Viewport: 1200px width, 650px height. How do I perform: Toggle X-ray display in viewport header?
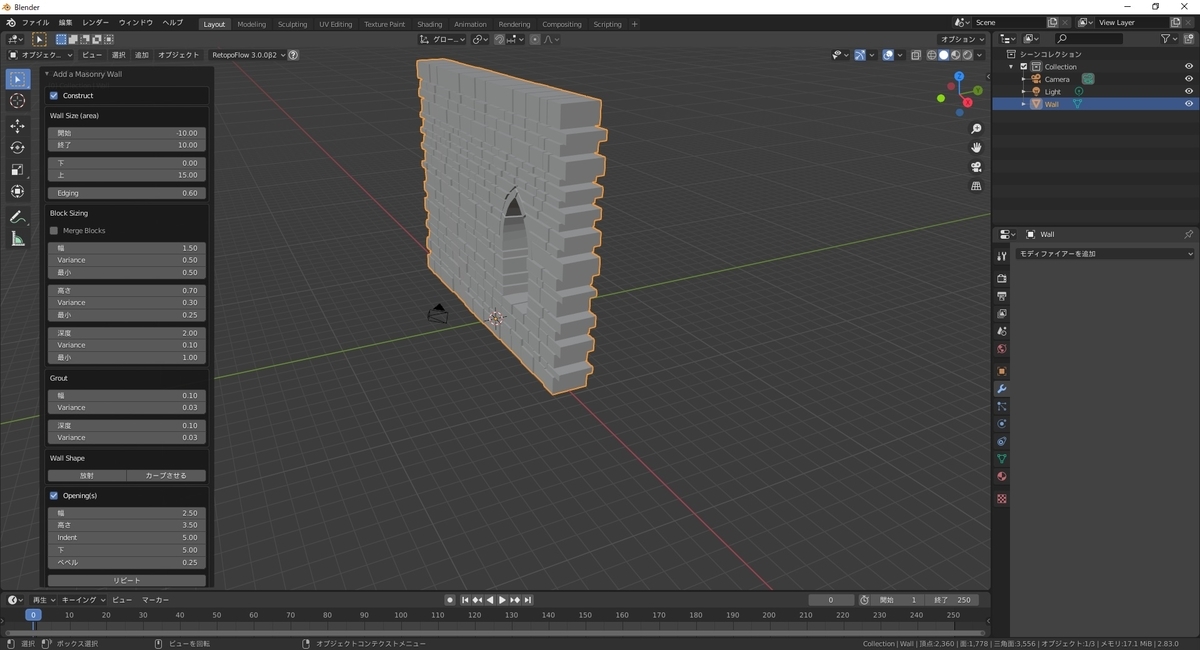[916, 55]
